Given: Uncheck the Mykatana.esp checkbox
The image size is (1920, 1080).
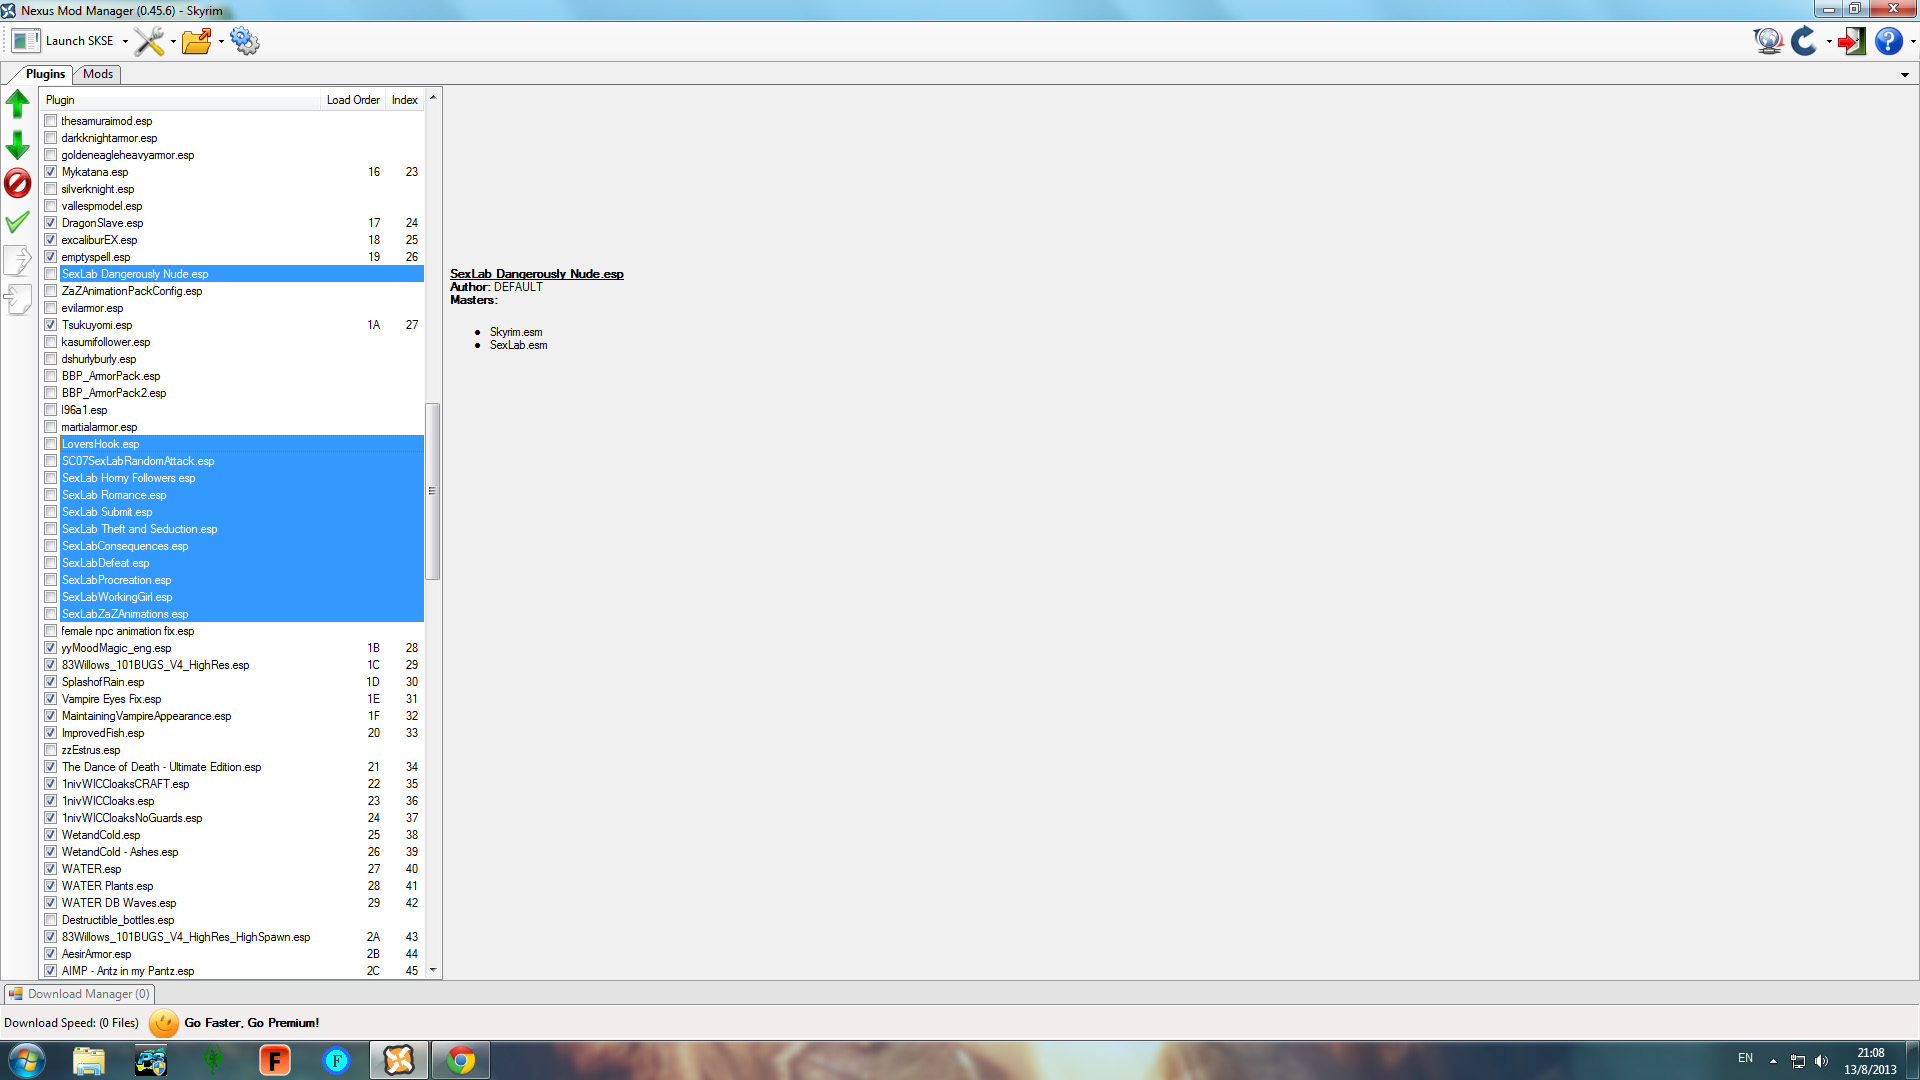Looking at the screenshot, I should [51, 172].
